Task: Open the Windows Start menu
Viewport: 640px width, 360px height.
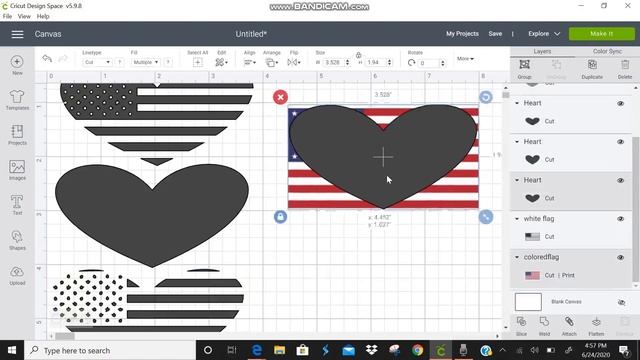Action: pos(12,350)
